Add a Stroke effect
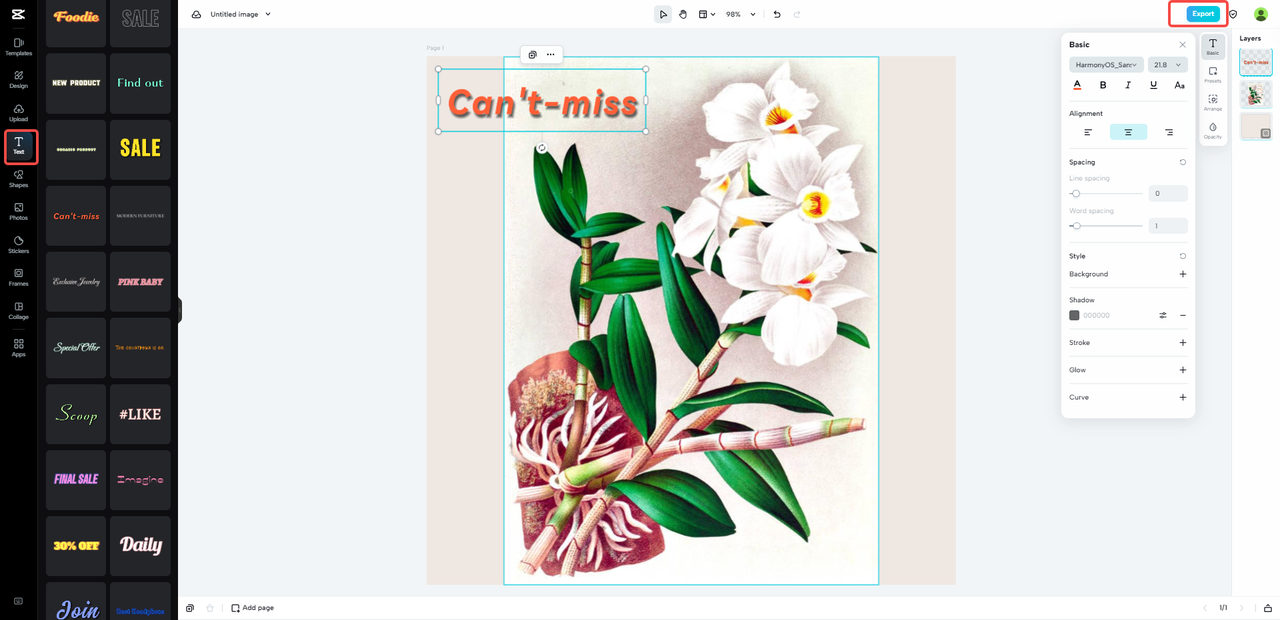This screenshot has width=1280, height=620. 1183,343
